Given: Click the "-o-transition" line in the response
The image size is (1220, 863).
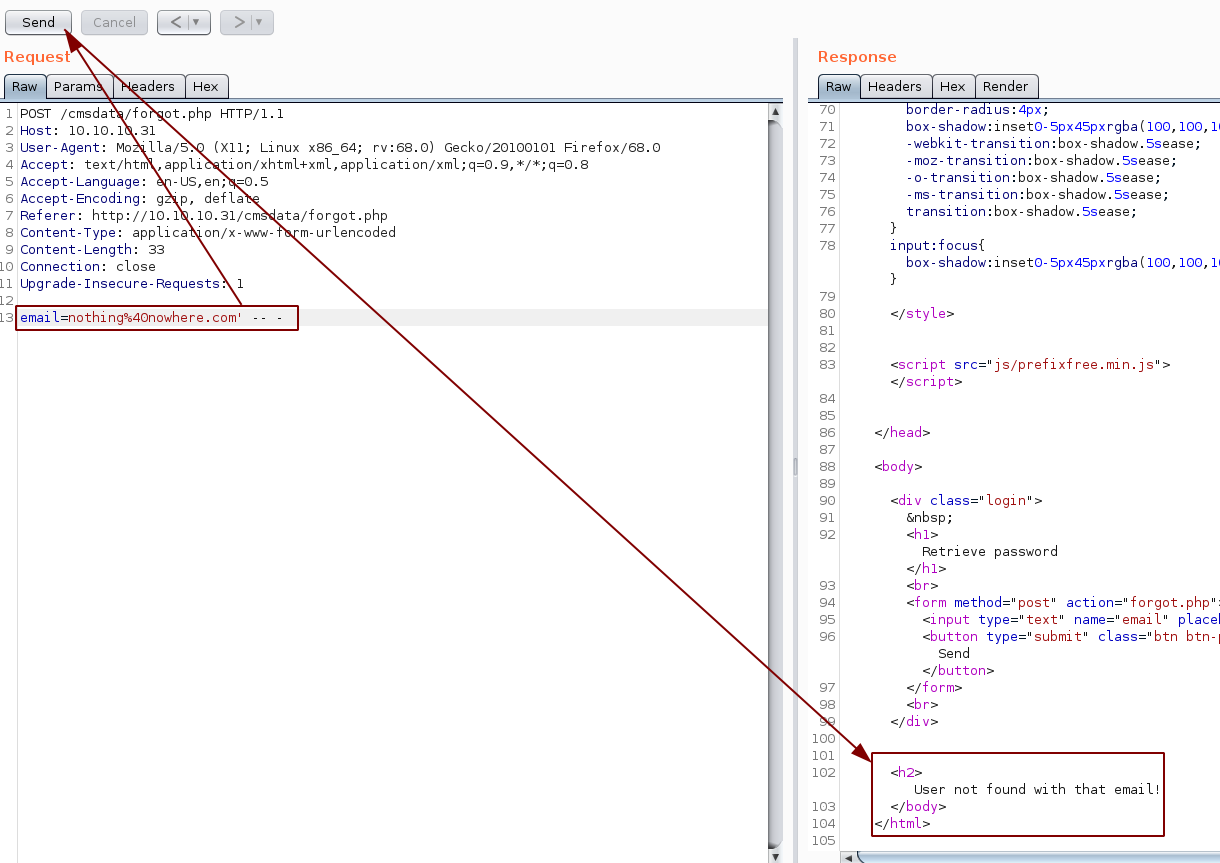Looking at the screenshot, I should coord(1032,178).
